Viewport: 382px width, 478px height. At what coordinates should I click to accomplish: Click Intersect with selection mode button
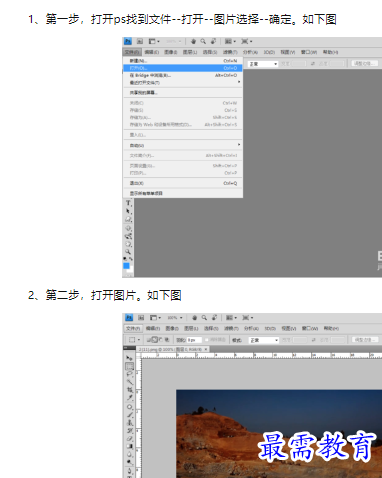tap(167, 340)
